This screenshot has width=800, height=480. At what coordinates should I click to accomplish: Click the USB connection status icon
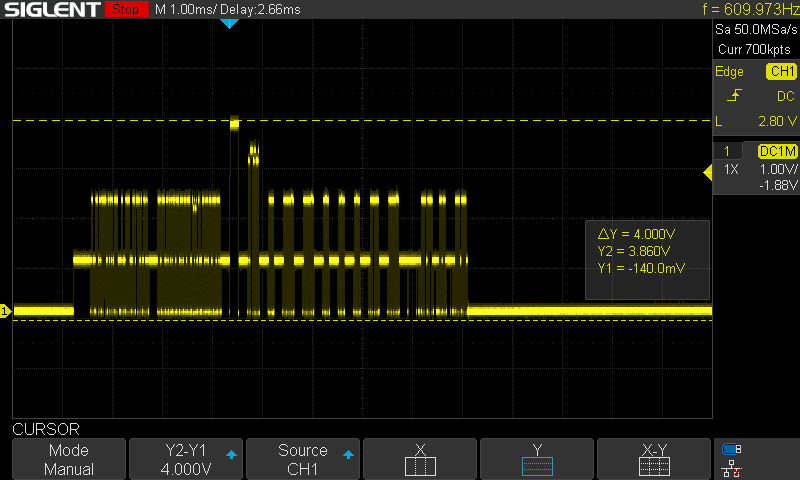coord(732,449)
